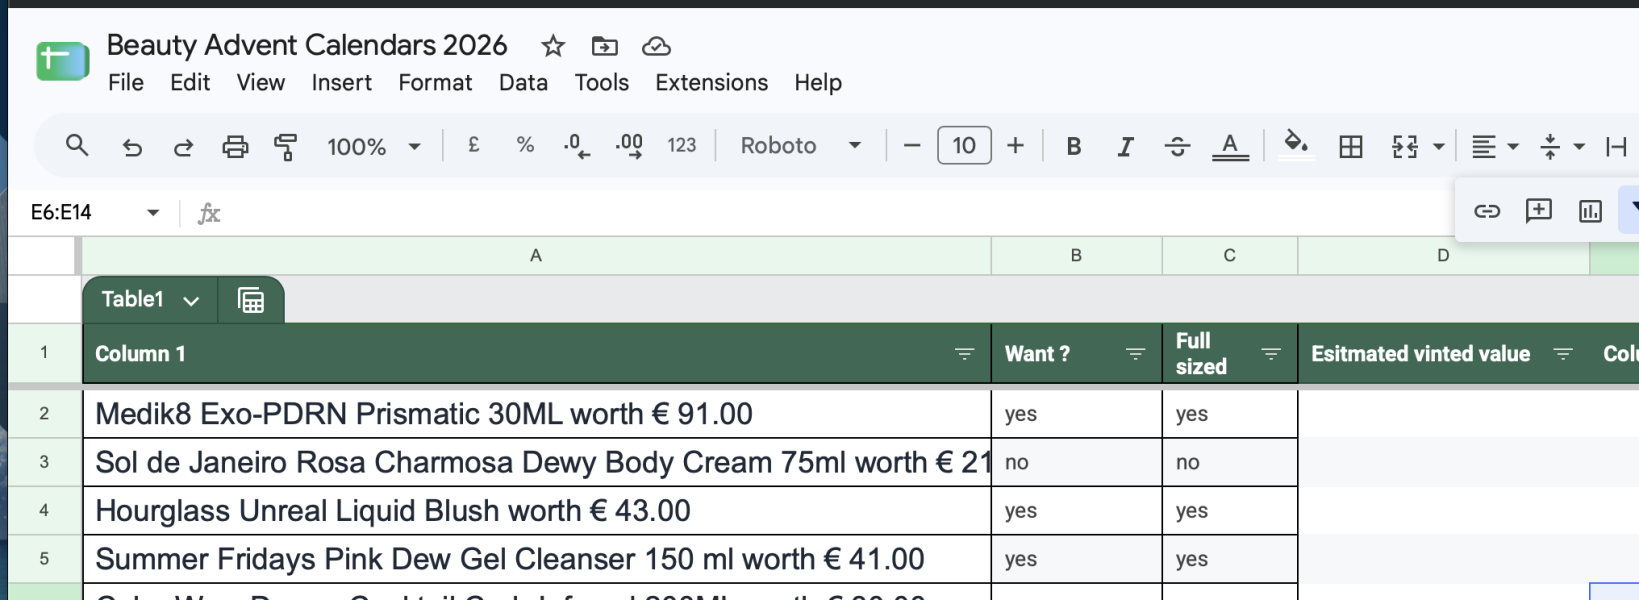
Task: Open the File menu
Action: 126,83
